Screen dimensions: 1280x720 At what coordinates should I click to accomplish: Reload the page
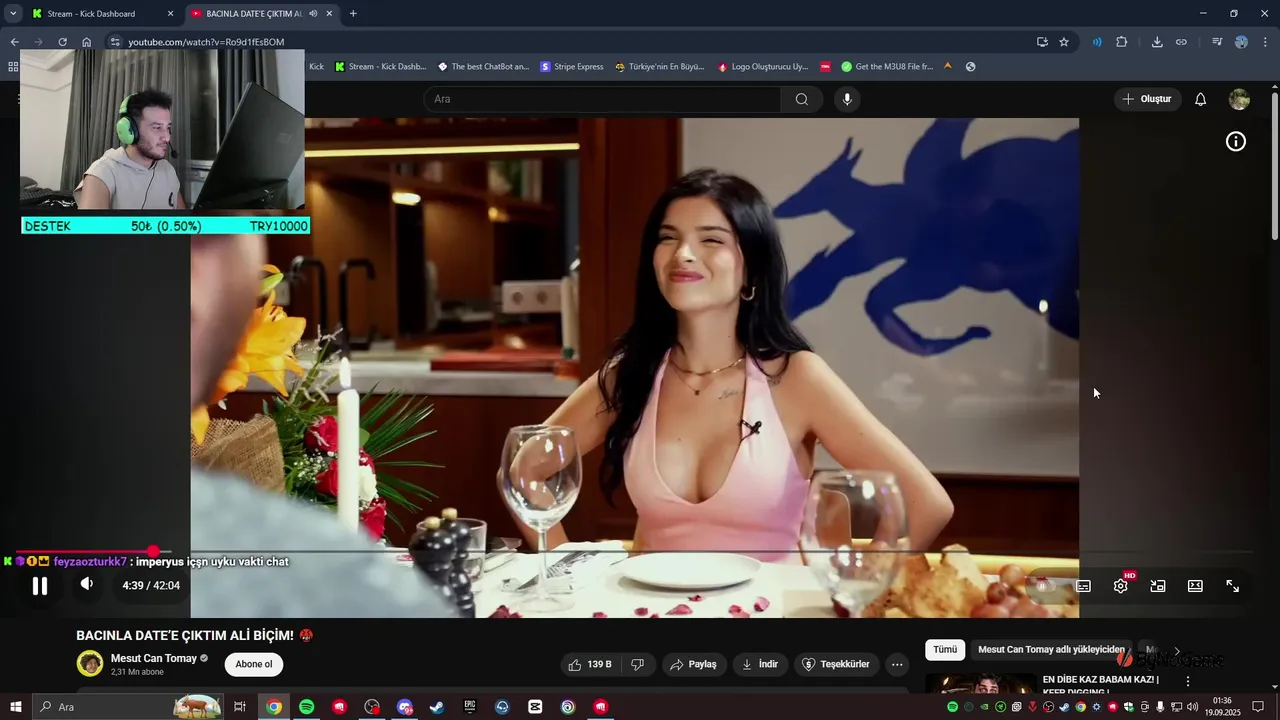point(62,42)
